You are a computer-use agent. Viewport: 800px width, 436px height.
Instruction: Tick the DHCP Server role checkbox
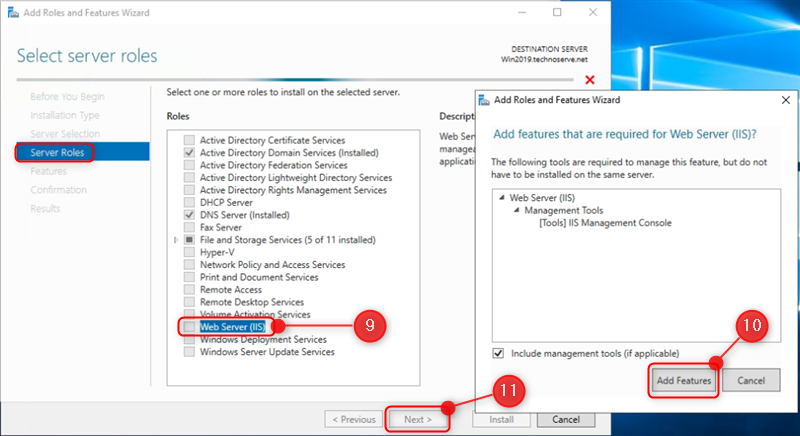tap(189, 202)
